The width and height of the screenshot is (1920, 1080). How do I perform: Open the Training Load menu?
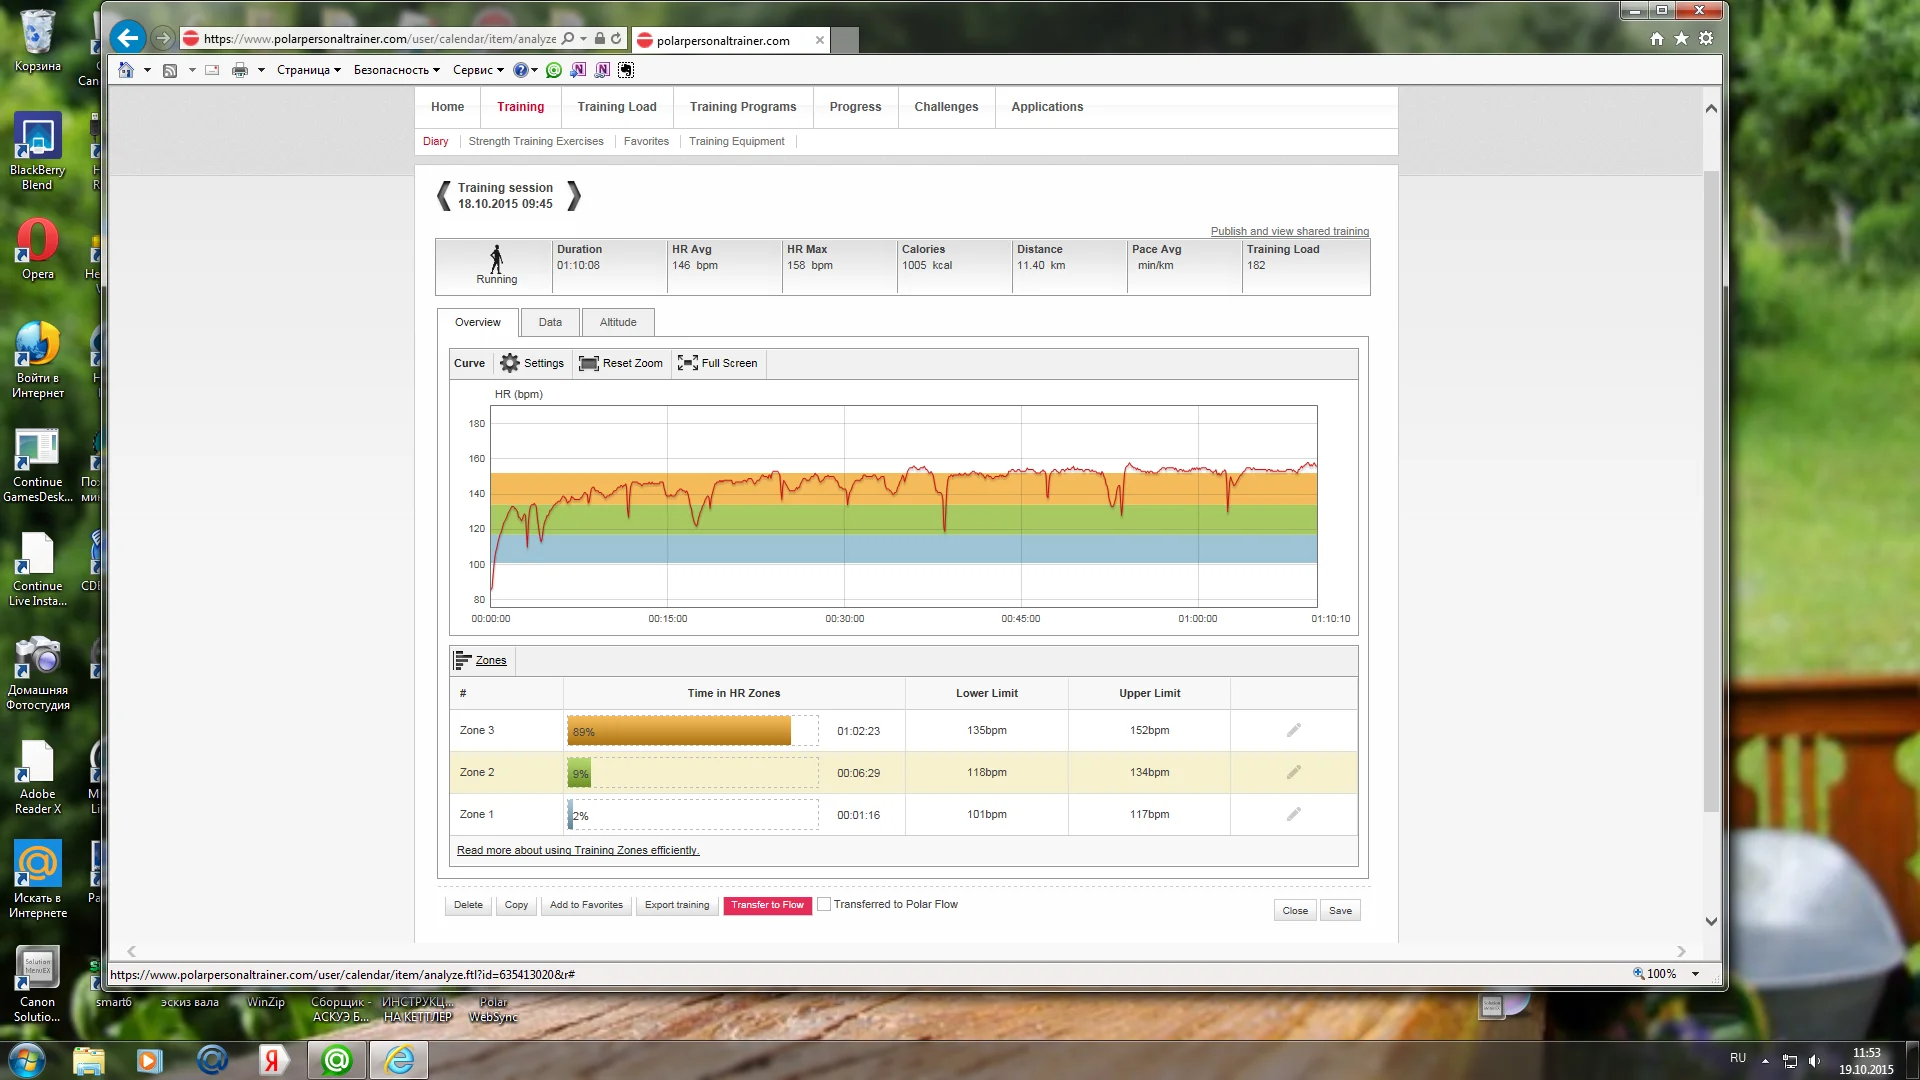pyautogui.click(x=616, y=107)
